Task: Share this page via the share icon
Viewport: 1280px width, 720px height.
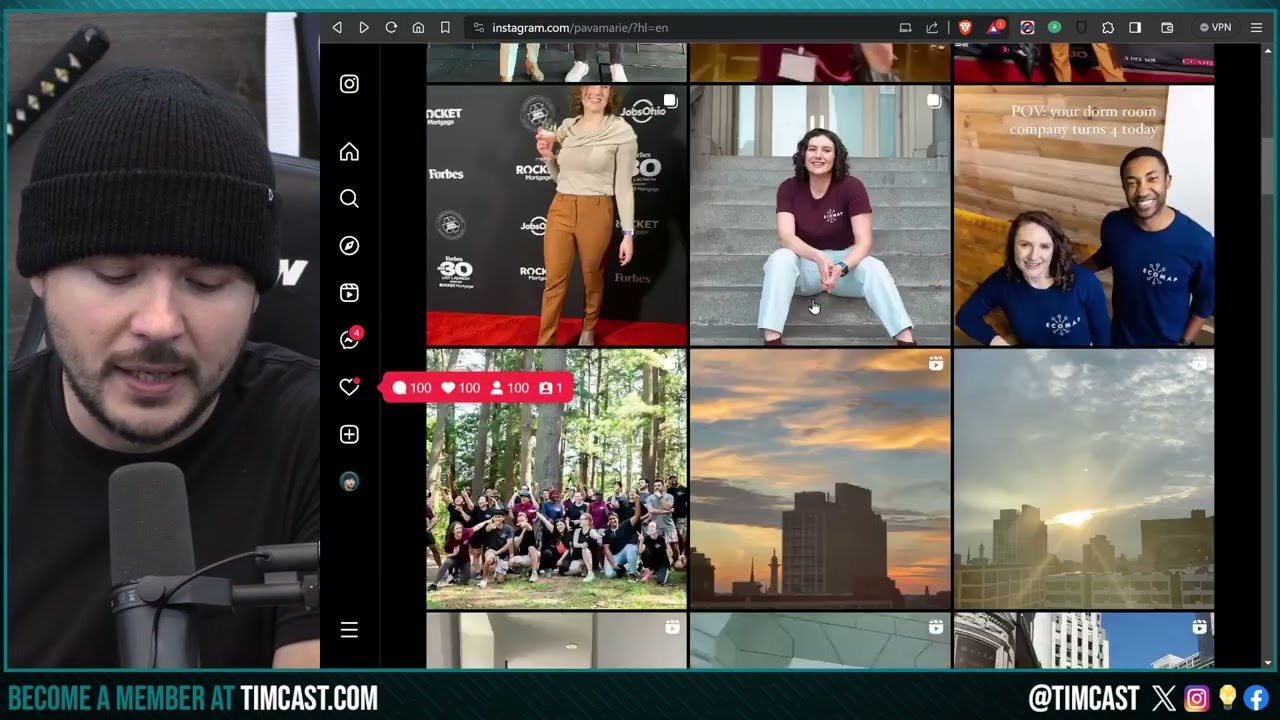Action: pos(933,28)
